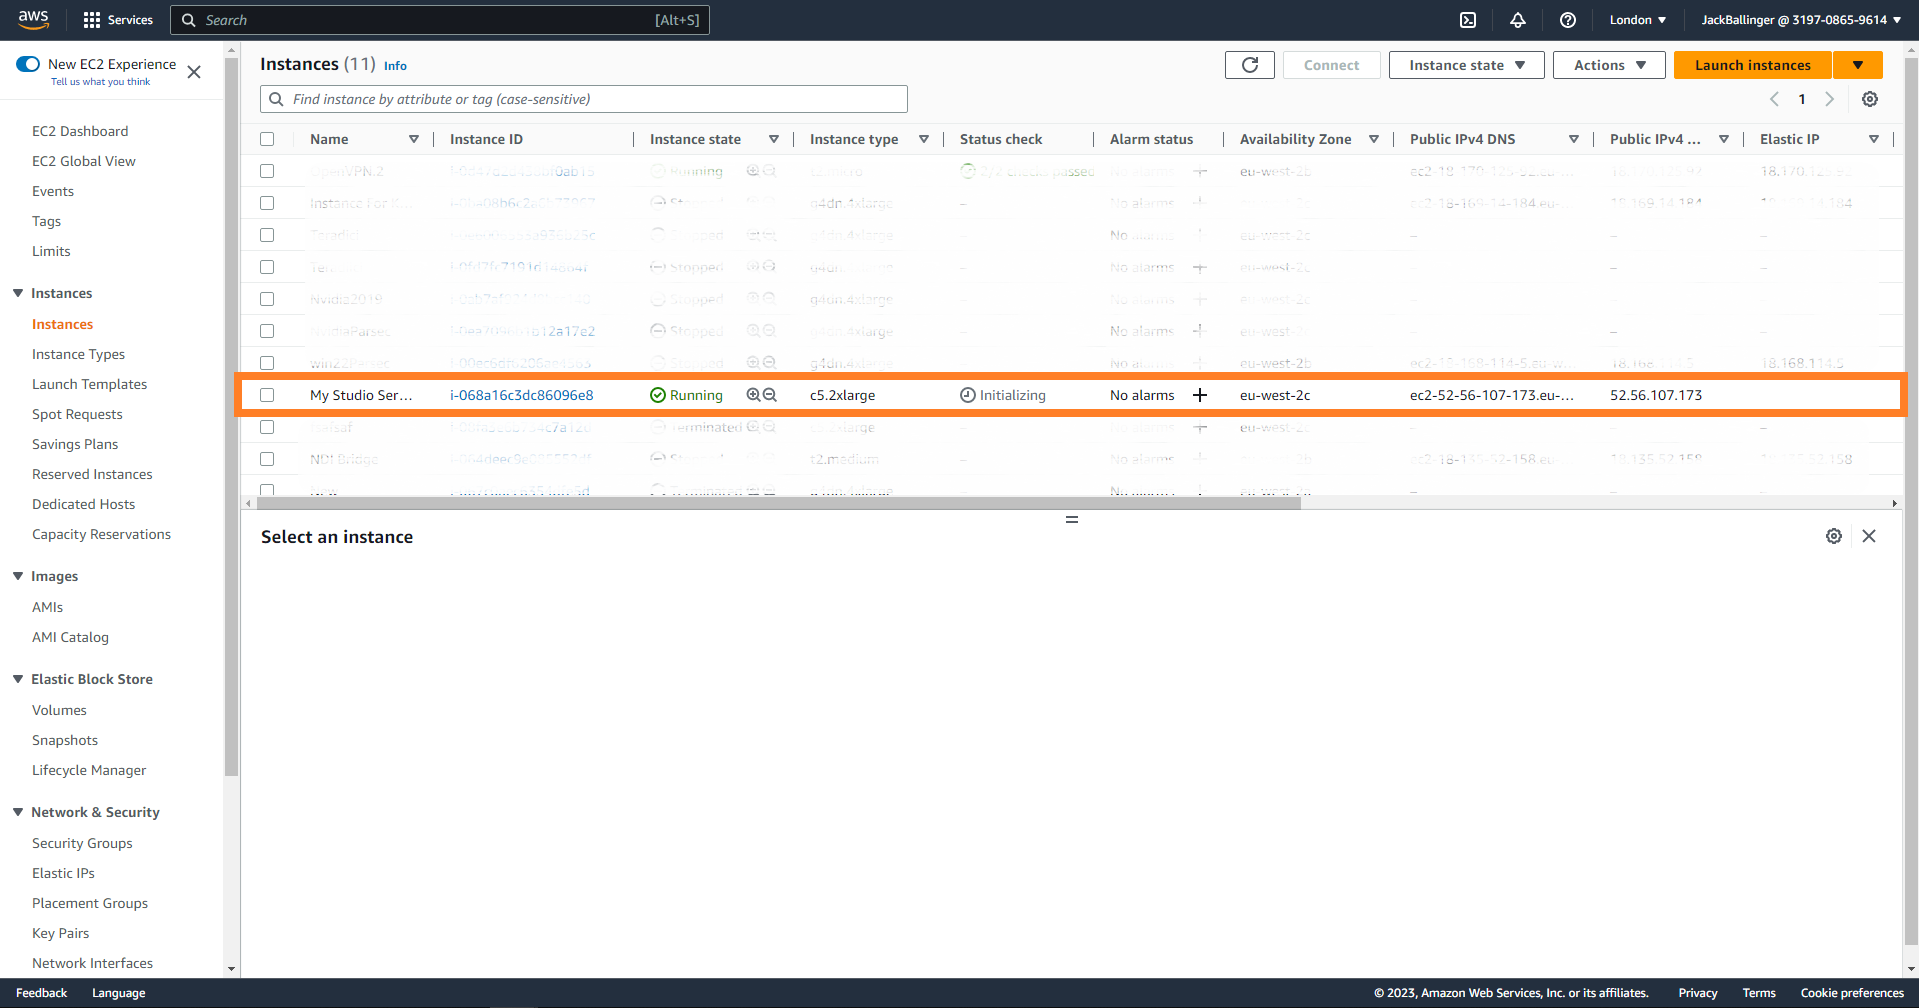Click Elastic IPs in sidebar
The width and height of the screenshot is (1919, 1008).
pyautogui.click(x=63, y=873)
